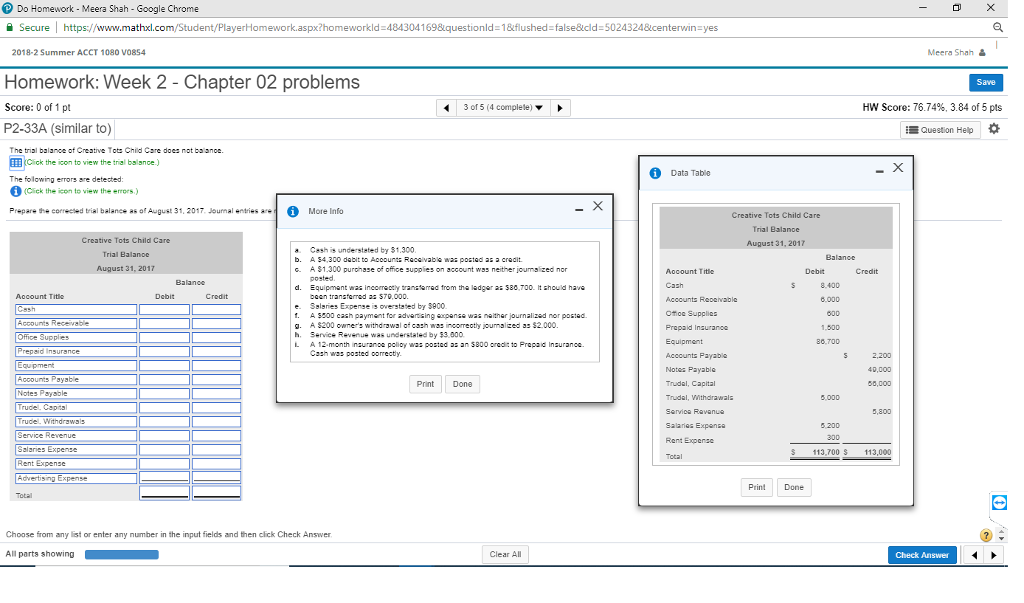Click the Accounts Receivable account title field
Image resolution: width=1024 pixels, height=603 pixels.
click(76, 323)
